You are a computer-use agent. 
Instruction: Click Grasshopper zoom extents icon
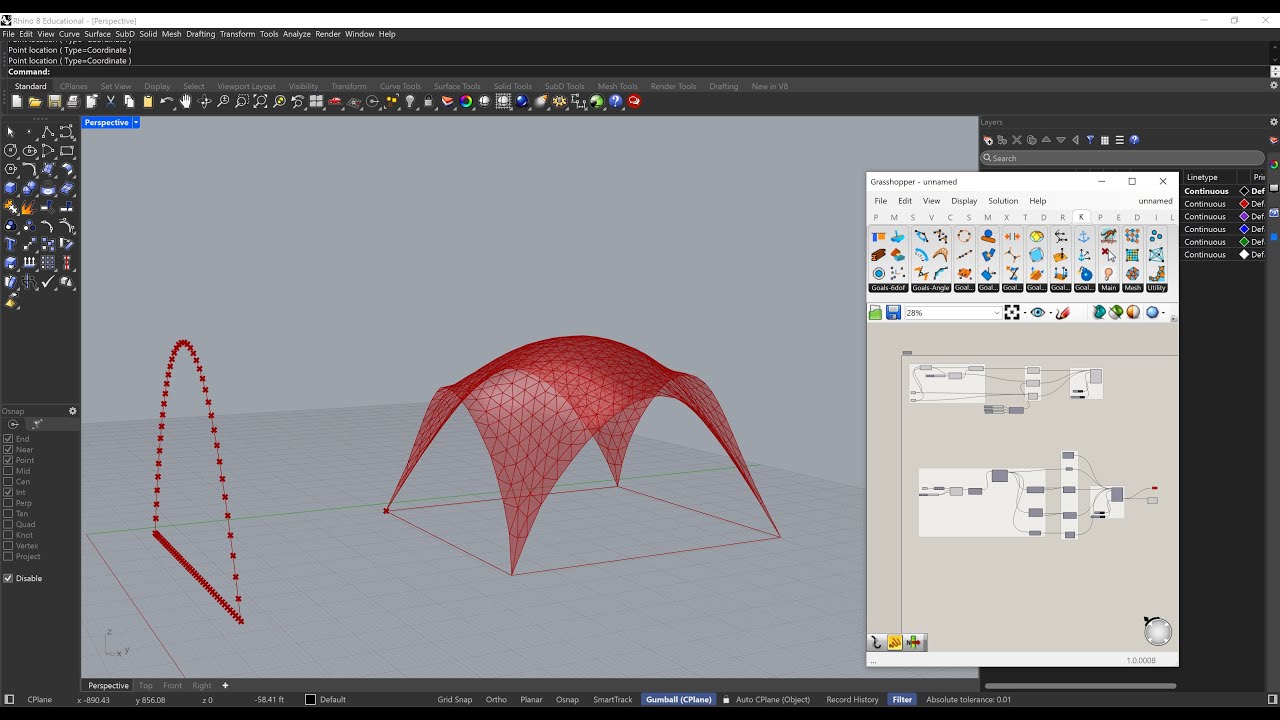tap(1012, 313)
